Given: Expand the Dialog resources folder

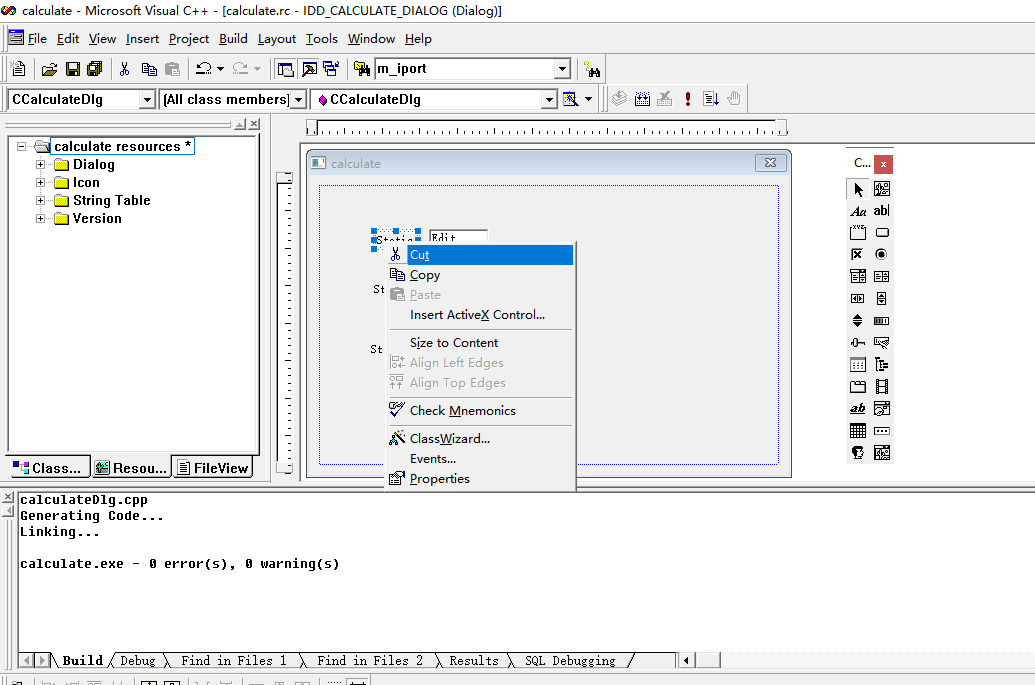Looking at the screenshot, I should coord(40,164).
